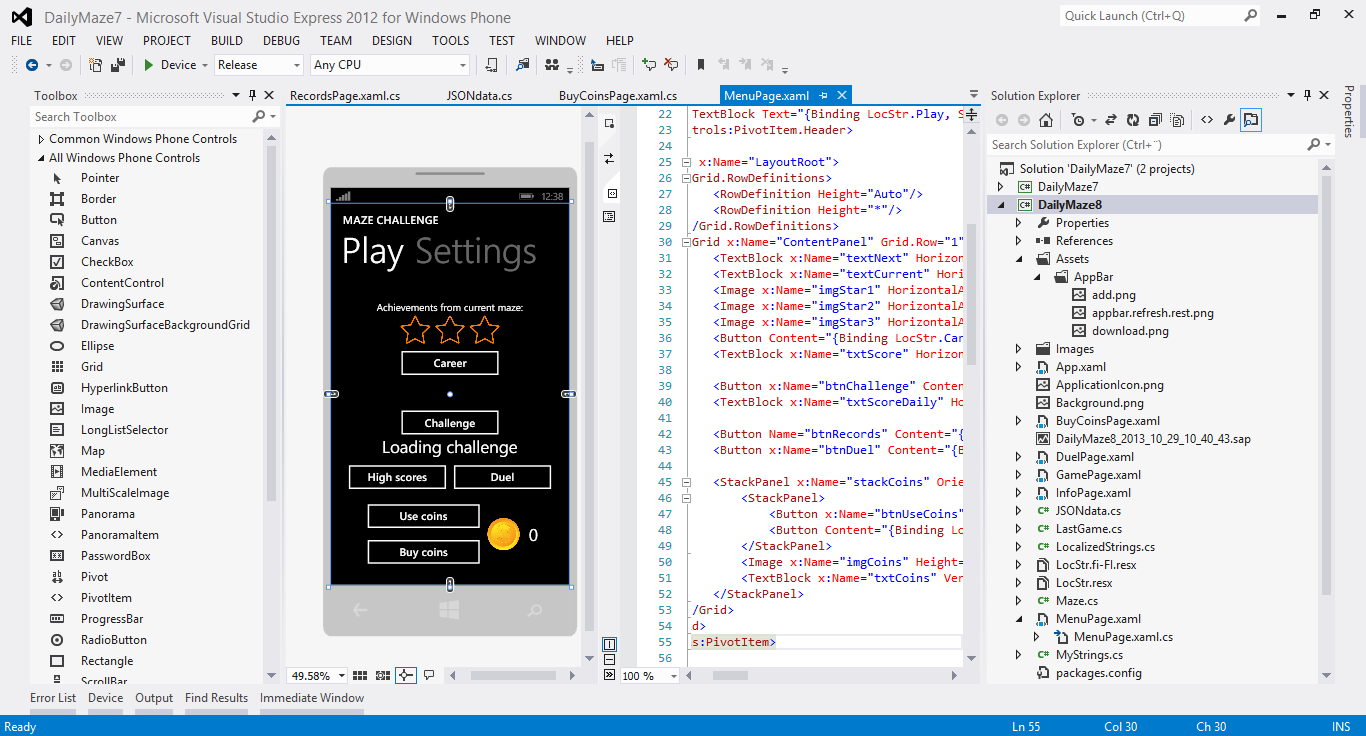Toggle auto-hide pin on Solution Explorer panel
Screen dimensions: 1366x736
click(x=1306, y=96)
